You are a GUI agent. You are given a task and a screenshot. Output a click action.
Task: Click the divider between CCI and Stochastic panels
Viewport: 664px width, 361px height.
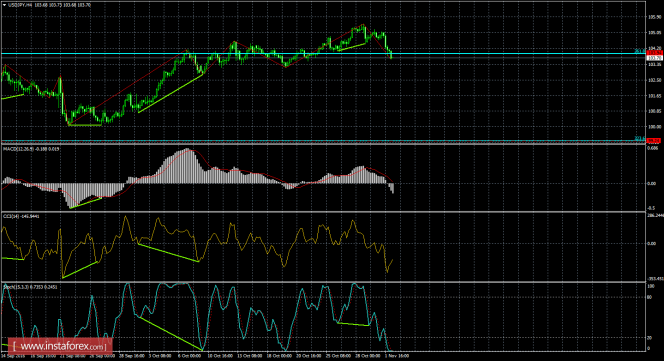click(323, 281)
